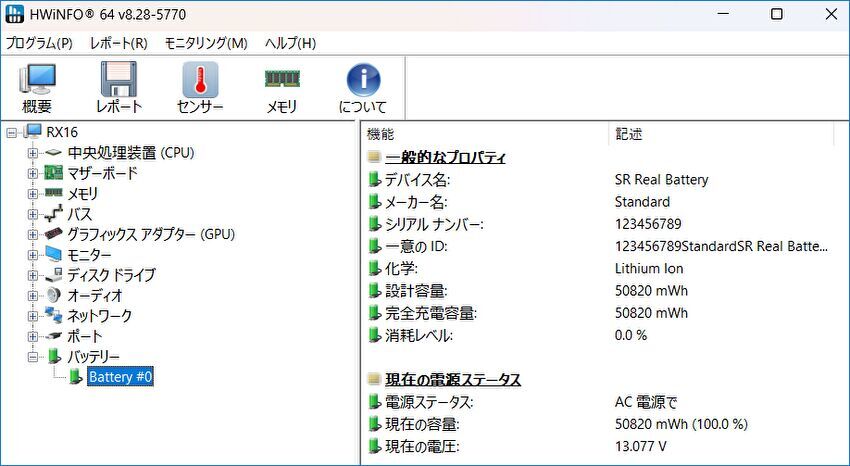
Task: Click the オーディオ speaker icon
Action: pos(53,295)
